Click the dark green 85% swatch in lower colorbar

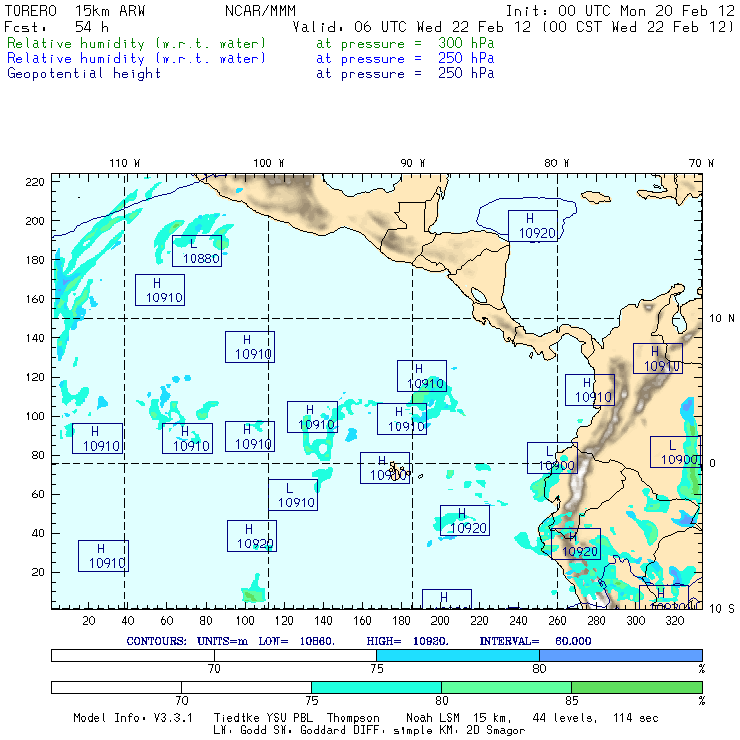[x=636, y=688]
